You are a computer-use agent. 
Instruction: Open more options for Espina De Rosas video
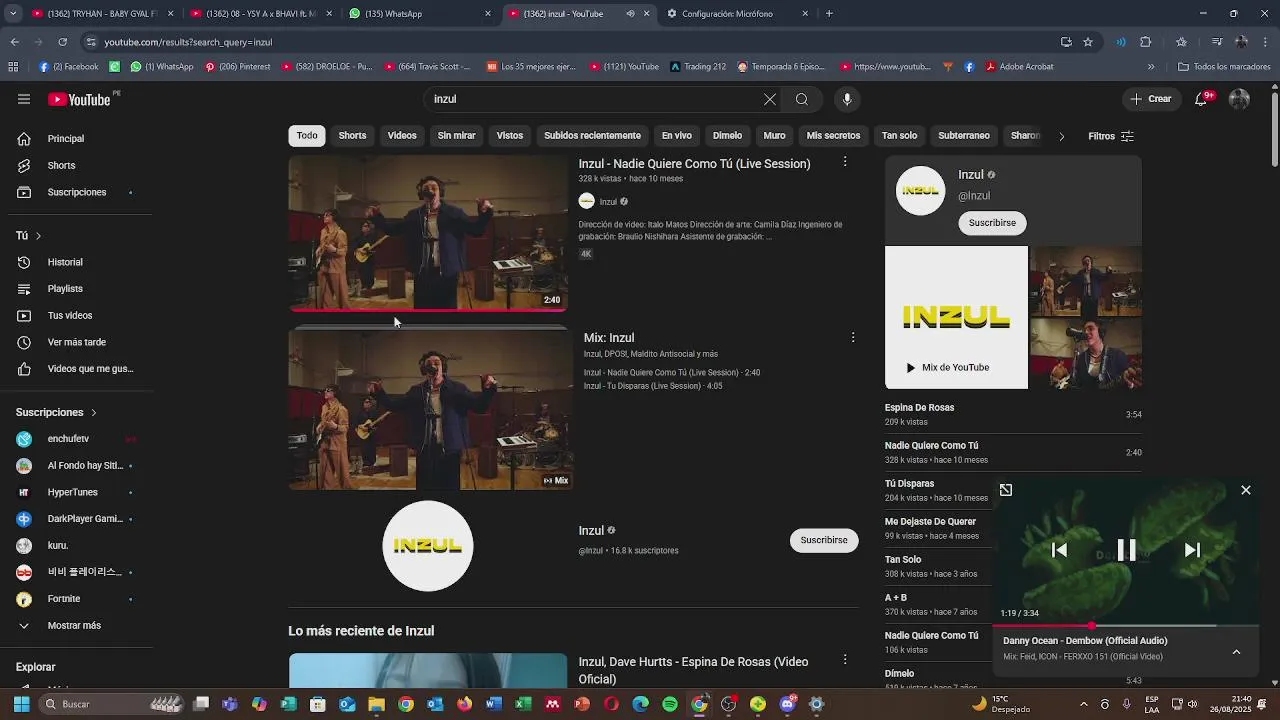pyautogui.click(x=845, y=660)
